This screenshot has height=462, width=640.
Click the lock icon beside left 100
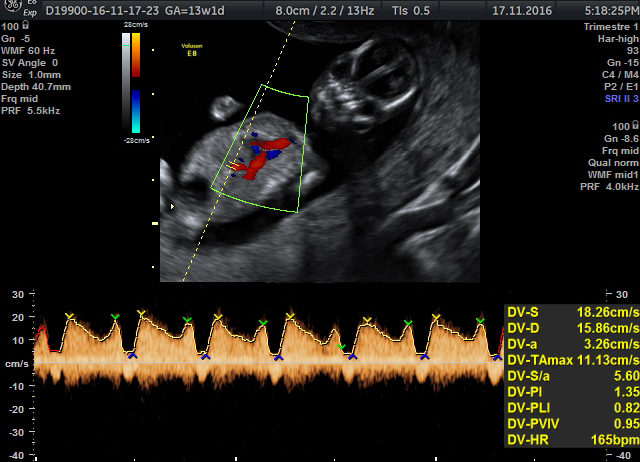point(25,25)
